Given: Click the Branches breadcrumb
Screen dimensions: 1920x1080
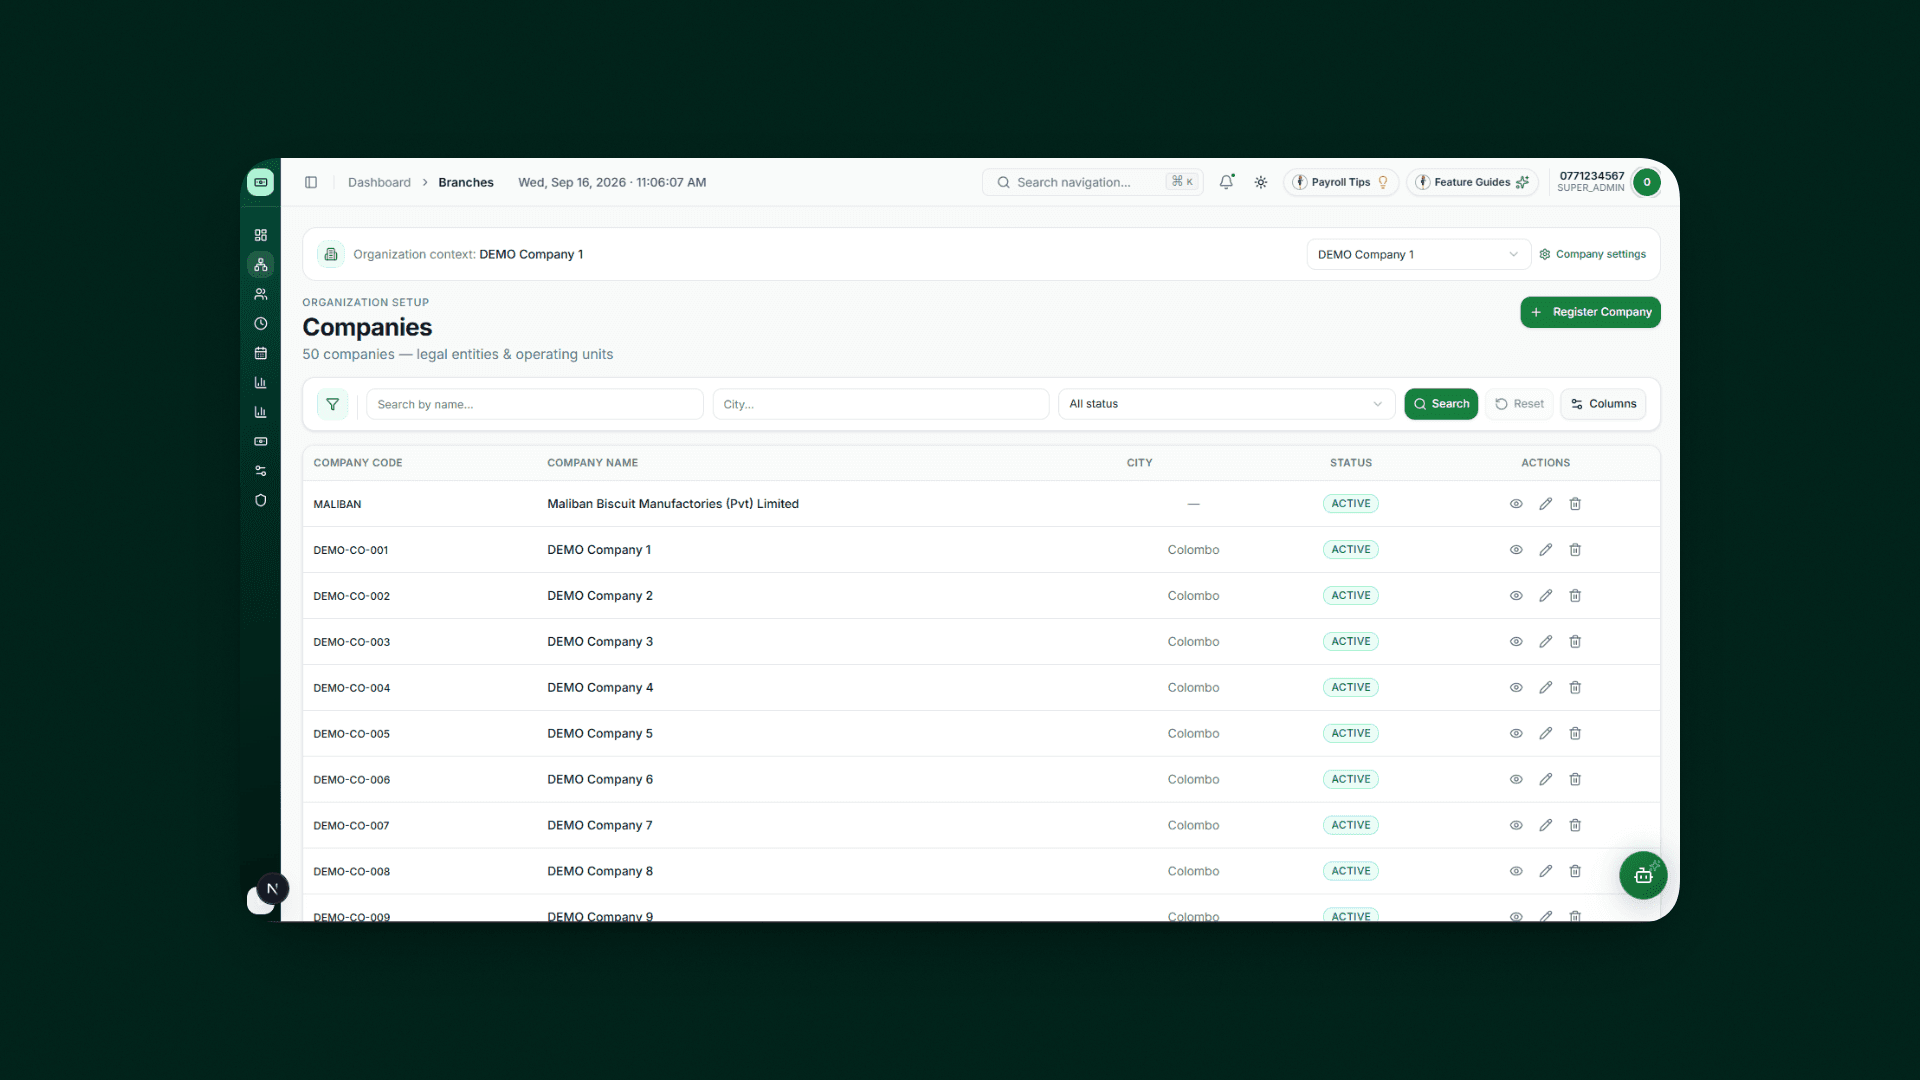Looking at the screenshot, I should point(466,183).
